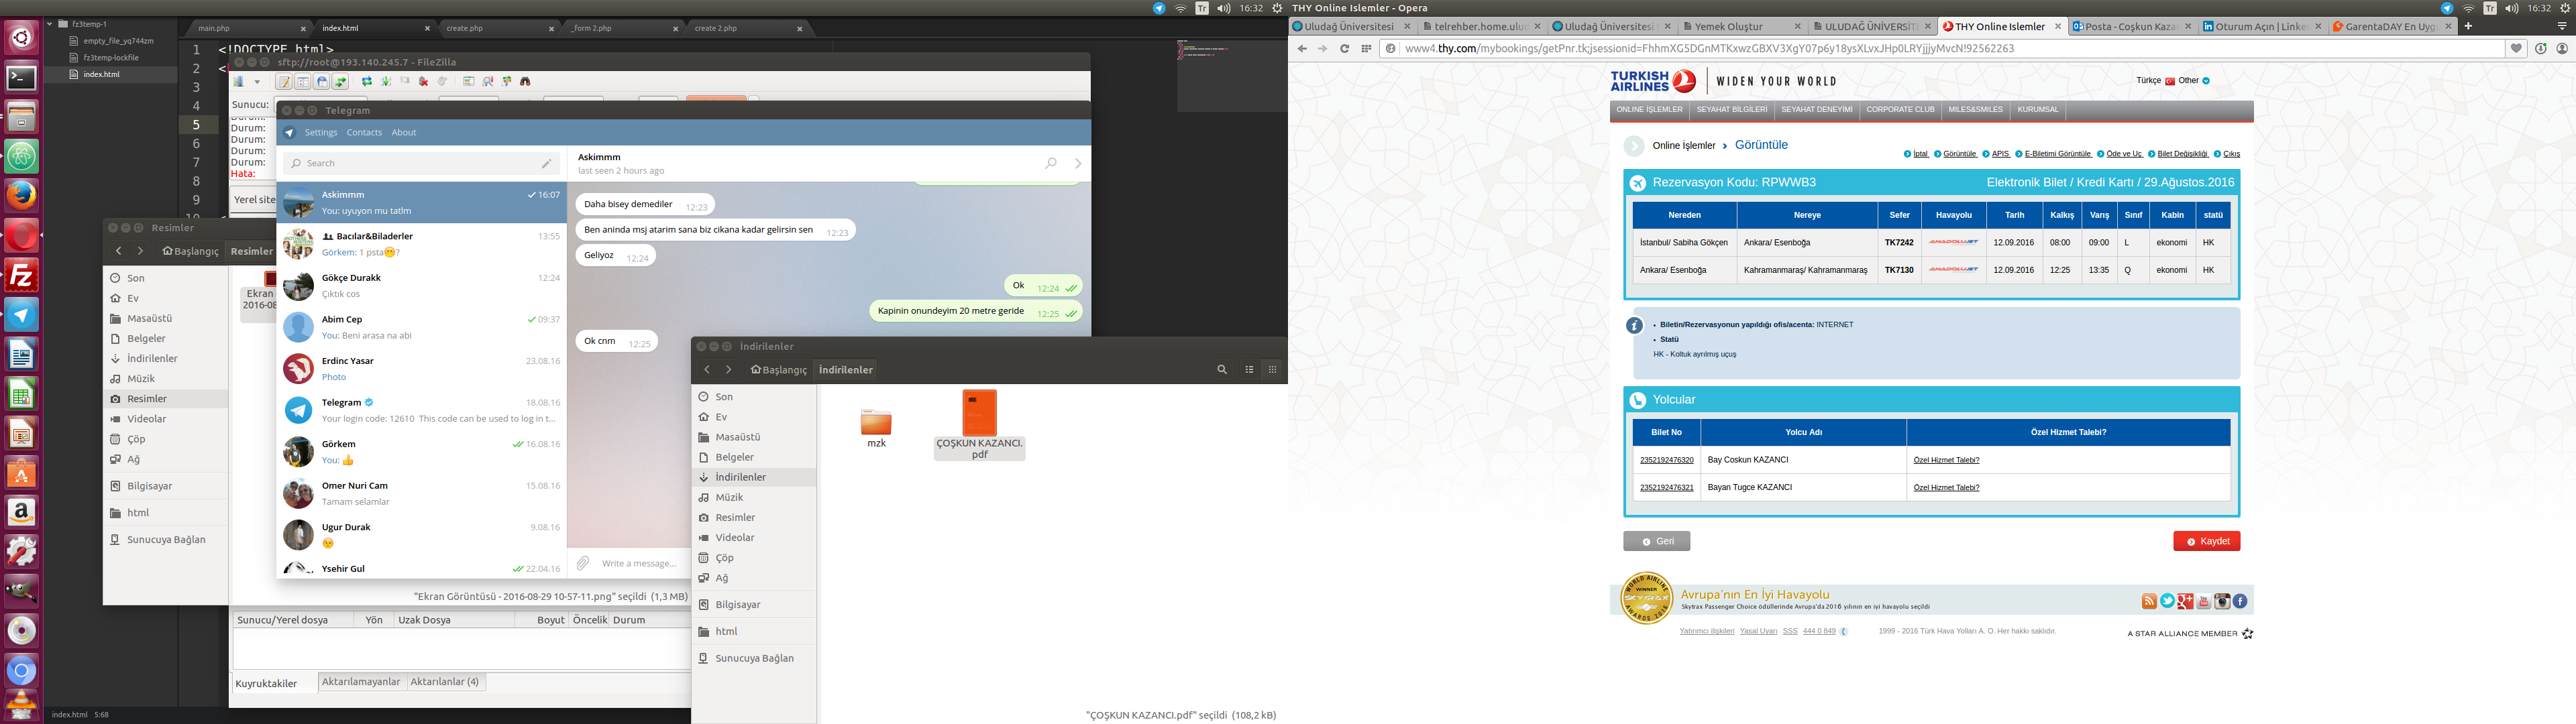Open the mzk folder
The width and height of the screenshot is (2576, 724).
tap(876, 422)
